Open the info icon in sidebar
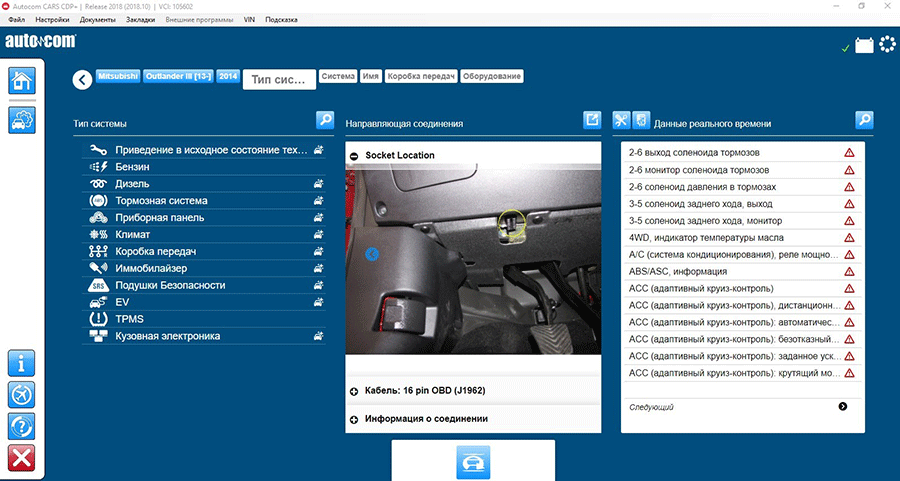 [22, 363]
